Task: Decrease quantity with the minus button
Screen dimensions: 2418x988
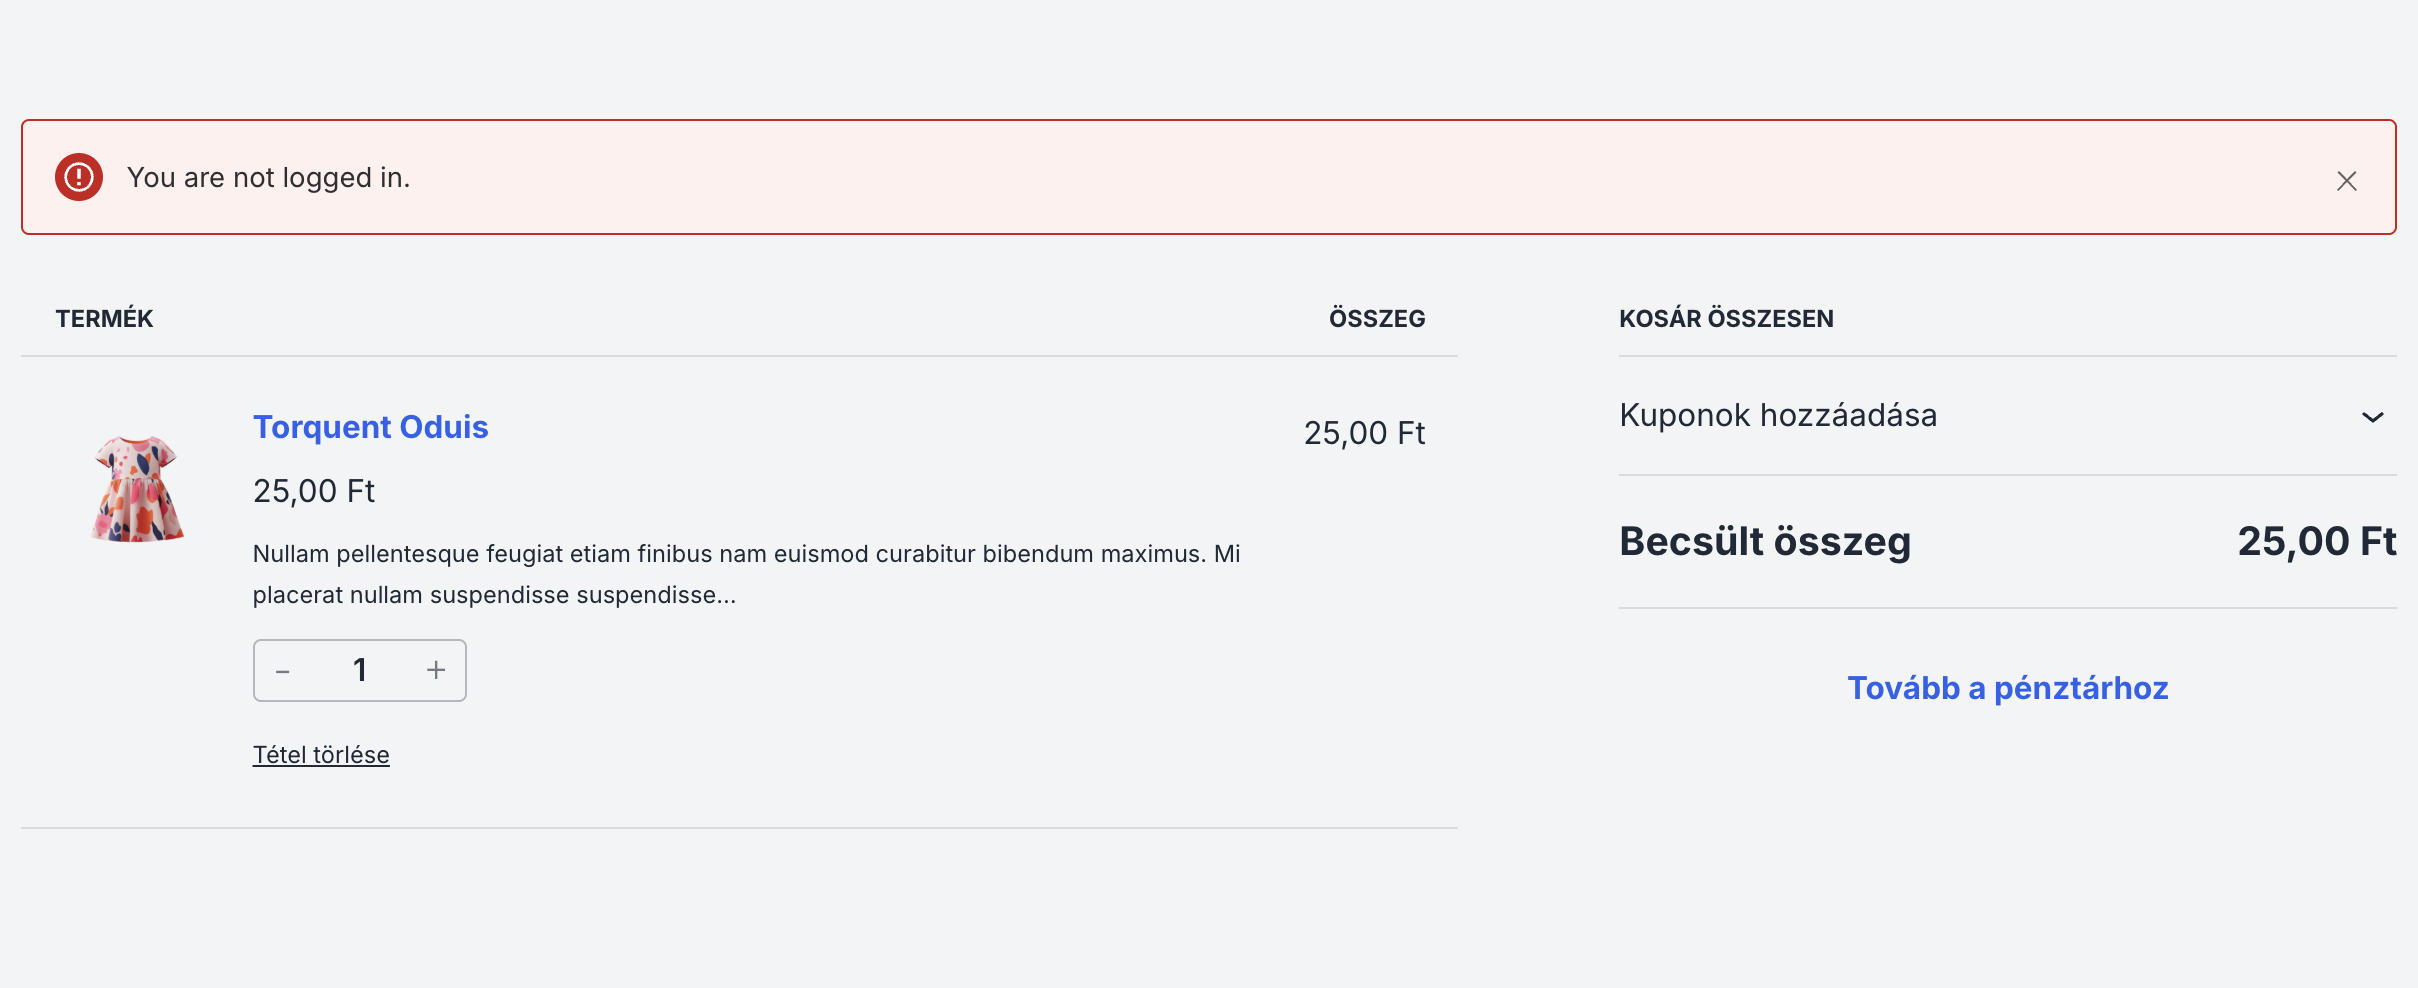Action: point(283,671)
